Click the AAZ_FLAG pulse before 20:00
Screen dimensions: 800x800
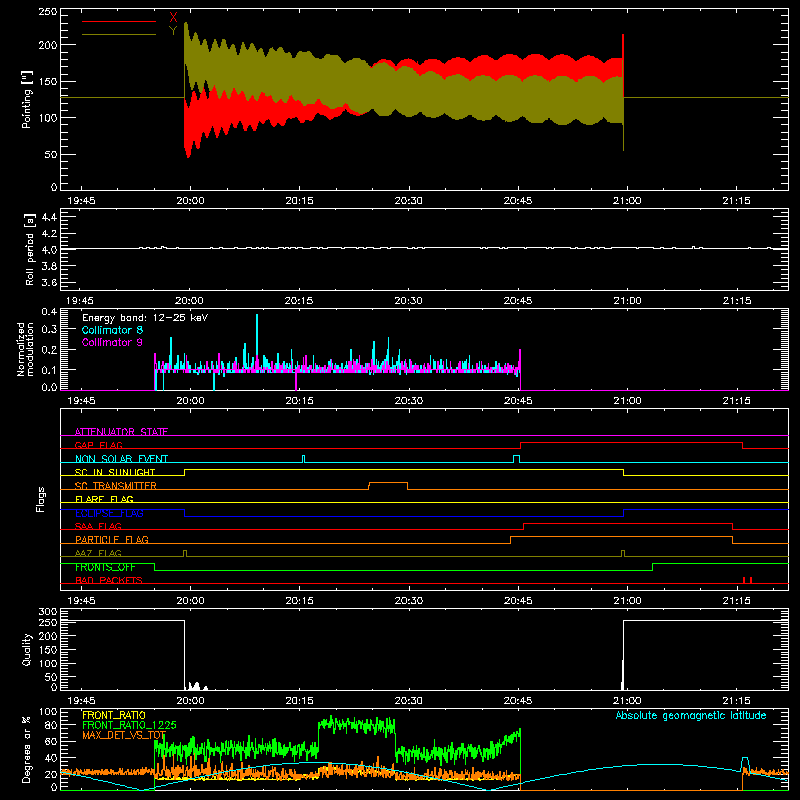185,553
